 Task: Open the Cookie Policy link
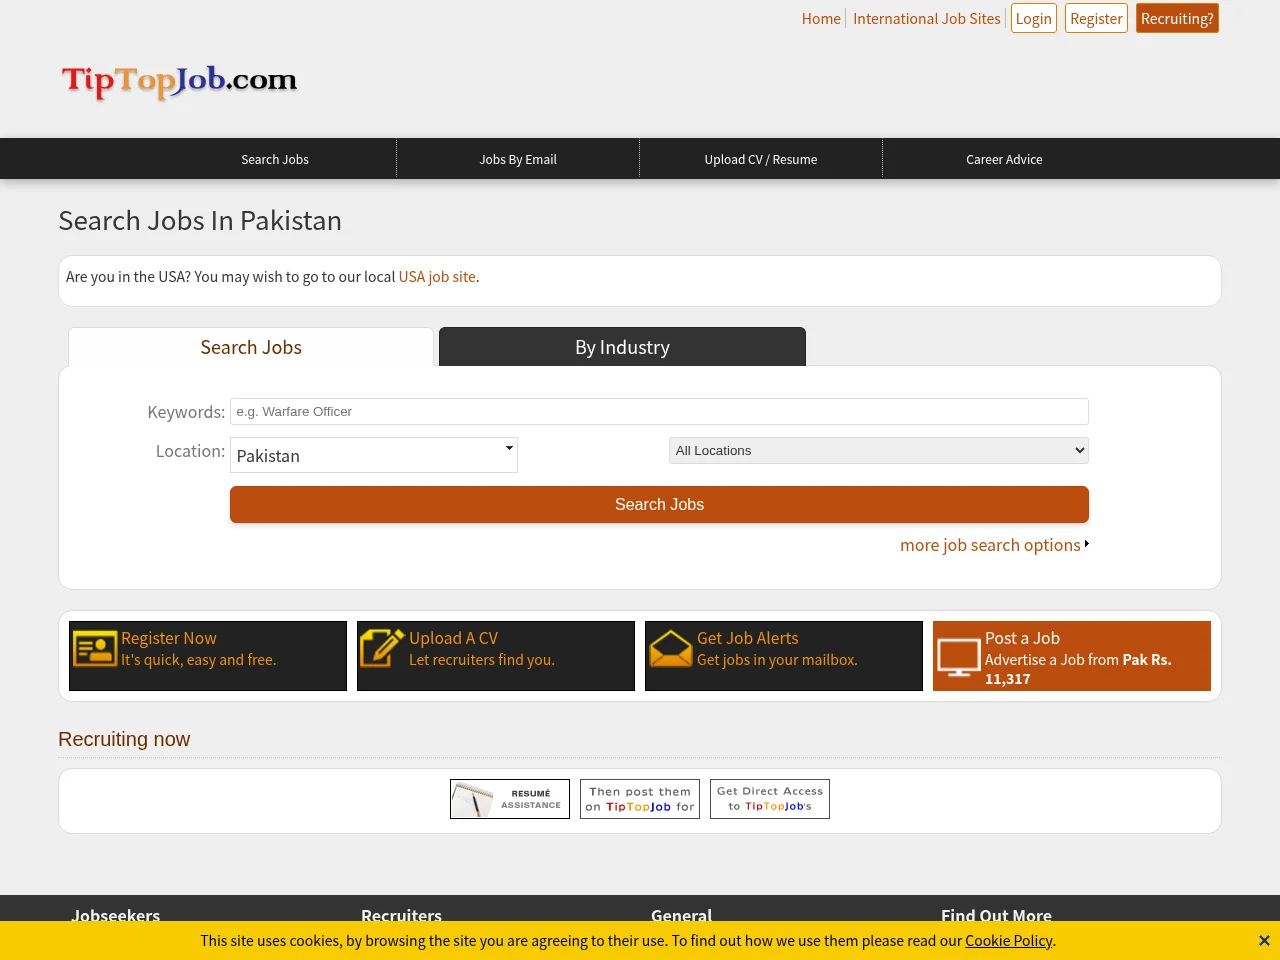pos(1008,941)
